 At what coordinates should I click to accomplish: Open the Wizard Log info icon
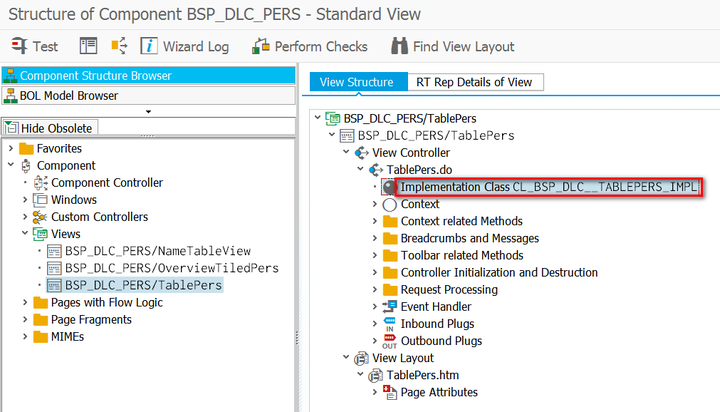(x=149, y=46)
